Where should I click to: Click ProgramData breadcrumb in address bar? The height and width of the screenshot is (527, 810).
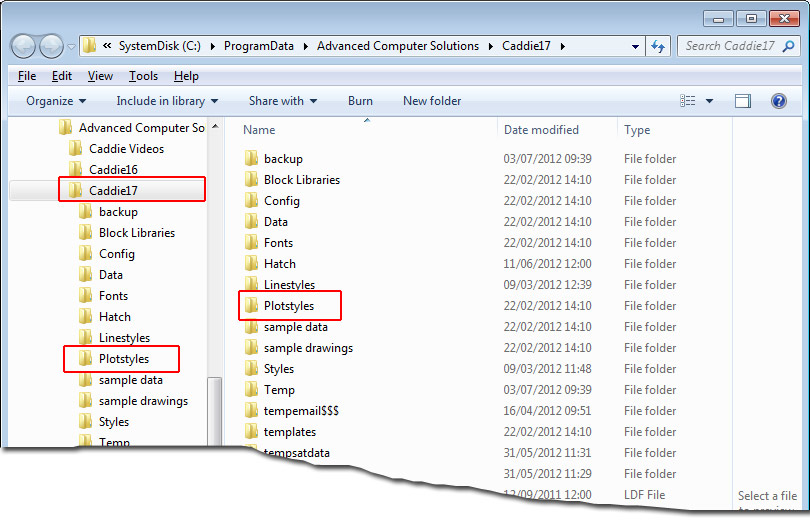click(x=259, y=46)
